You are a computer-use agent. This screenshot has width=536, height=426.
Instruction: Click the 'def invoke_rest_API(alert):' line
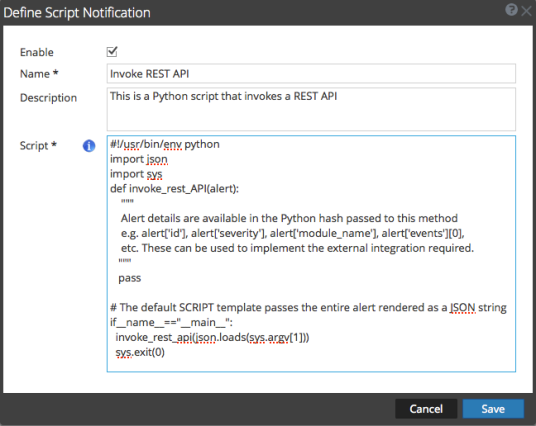174,189
